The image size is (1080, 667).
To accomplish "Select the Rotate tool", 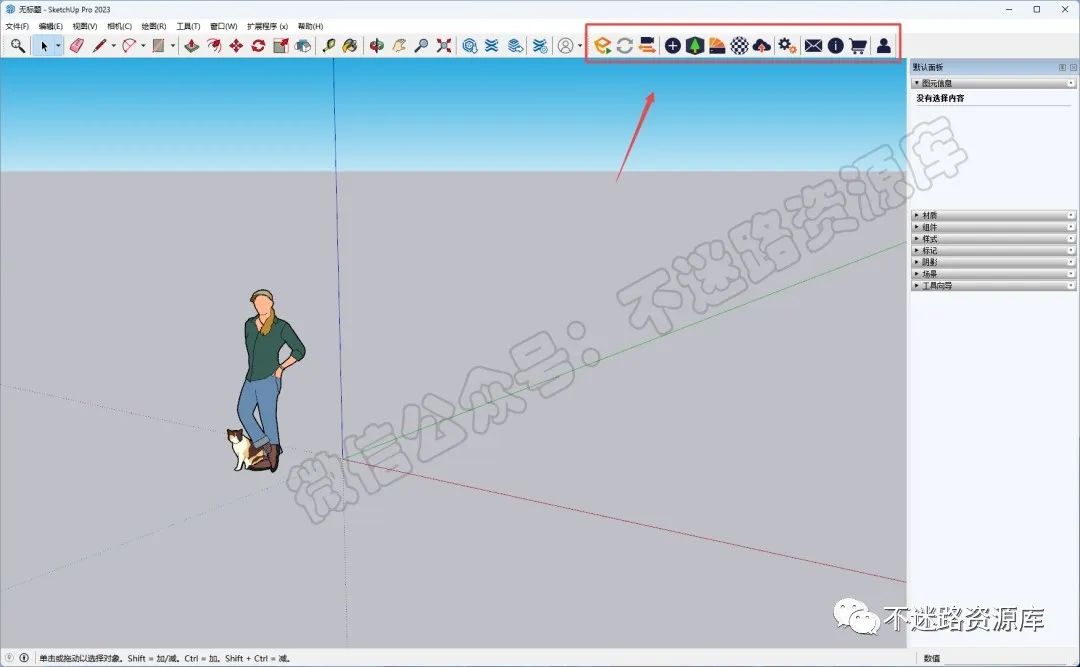I will (258, 45).
